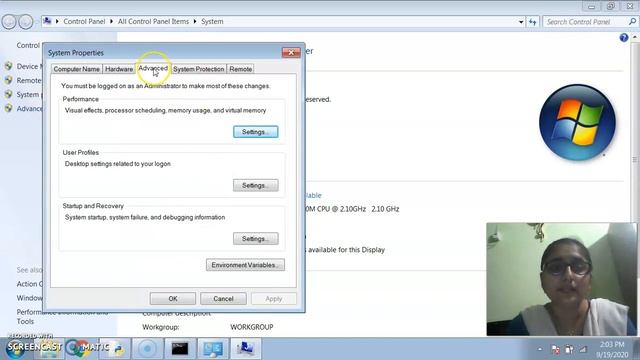Viewport: 640px width, 360px height.
Task: Select All Control Panel Items breadcrumb
Action: tap(153, 21)
